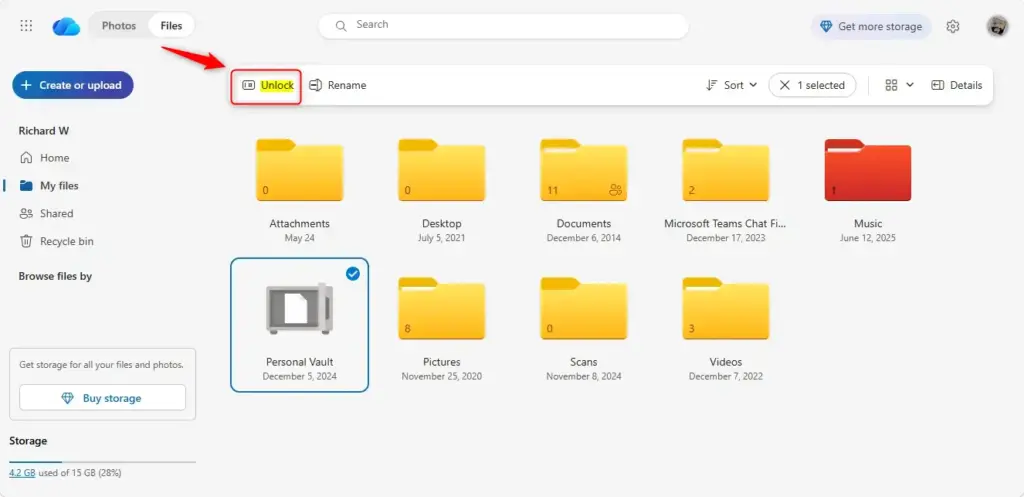Switch to the Photos tab
Viewport: 1024px width, 497px height.
[x=119, y=25]
